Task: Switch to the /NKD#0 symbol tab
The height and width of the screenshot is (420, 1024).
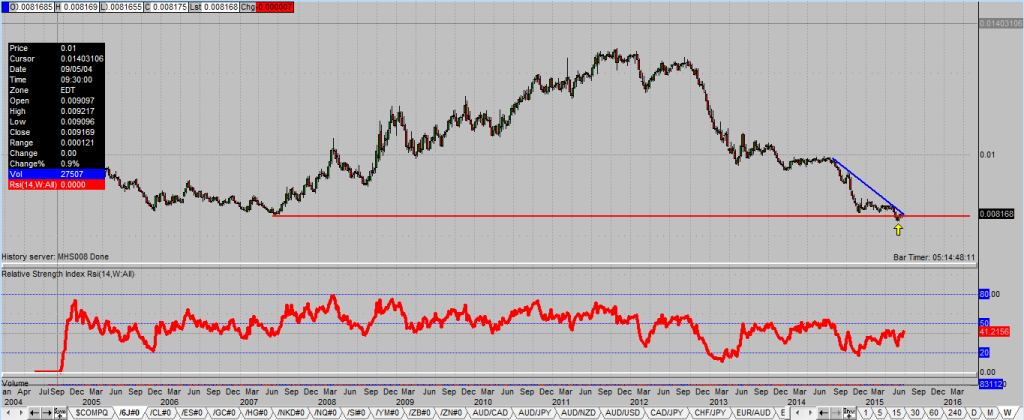Action: pyautogui.click(x=291, y=413)
